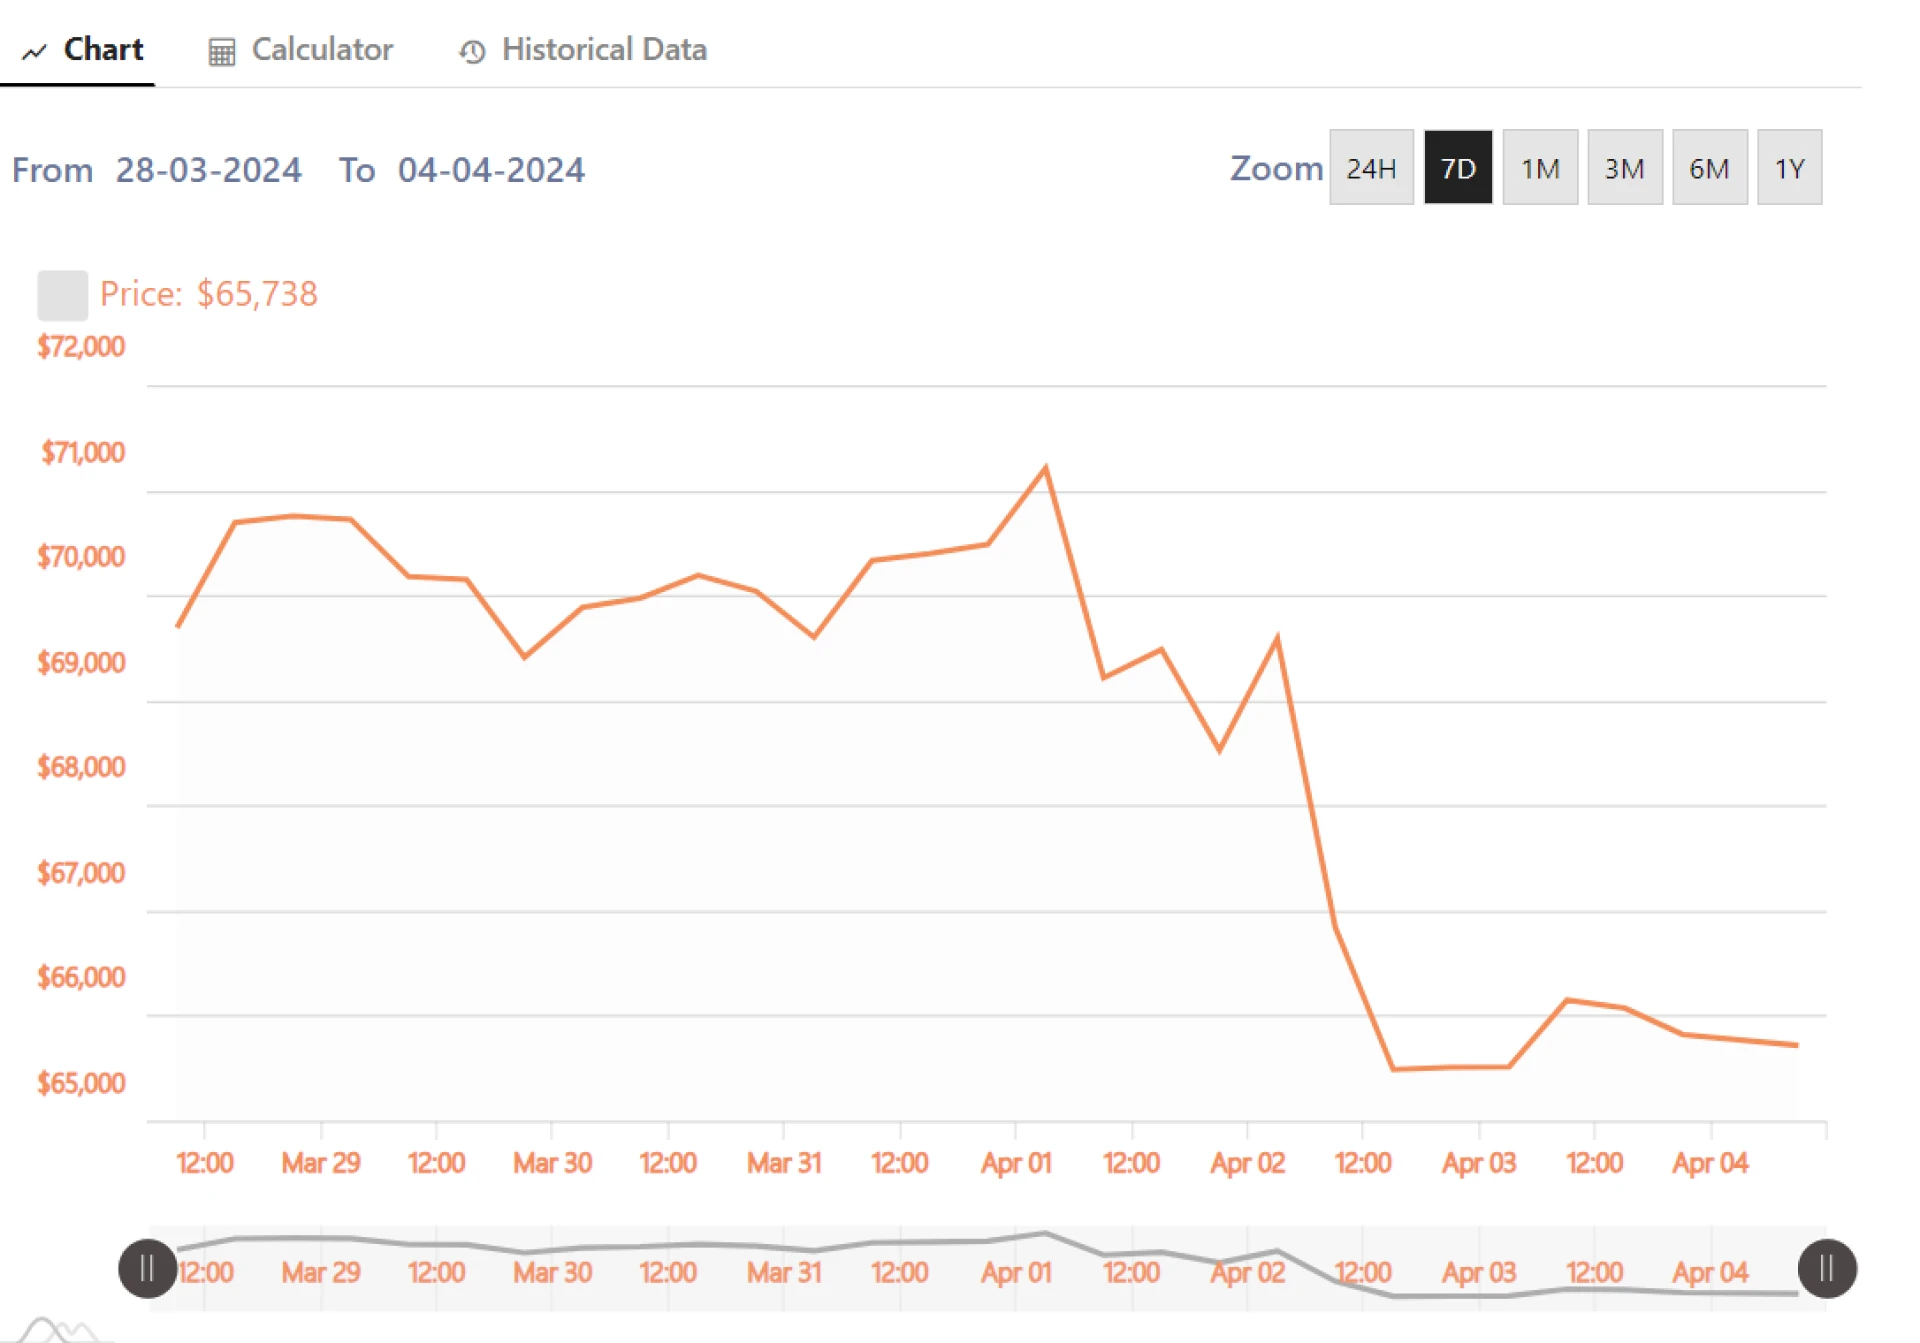Click the right range slider handle

[1826, 1268]
